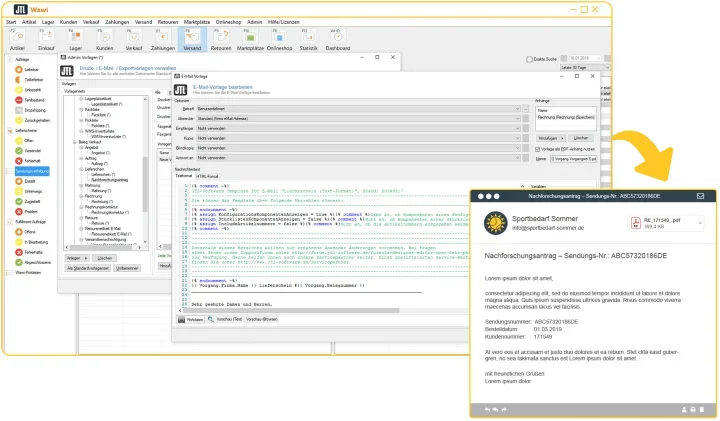This screenshot has width=720, height=421.
Task: Open the Betreff dropdown
Action: tap(359, 109)
